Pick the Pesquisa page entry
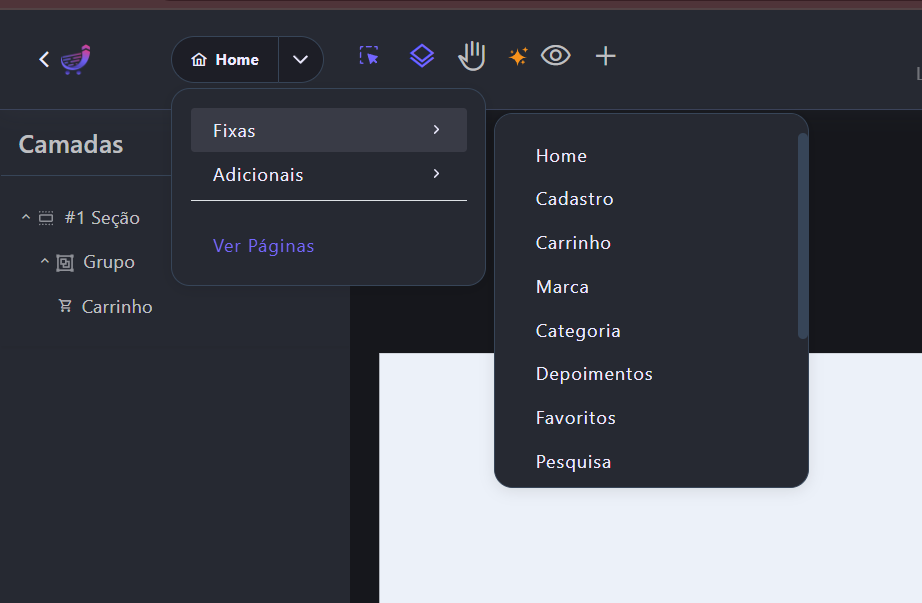 pyautogui.click(x=573, y=462)
